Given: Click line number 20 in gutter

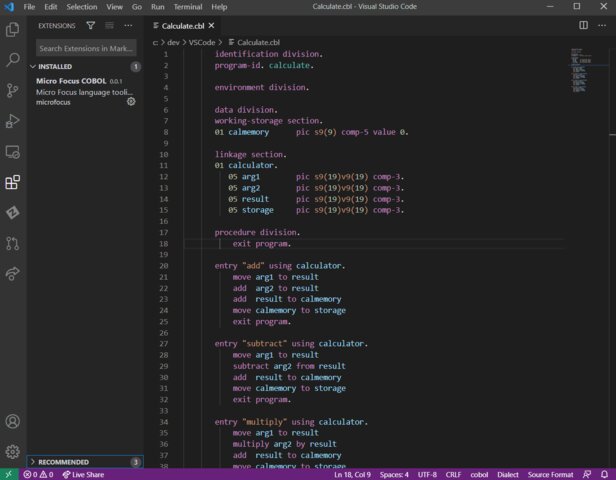Looking at the screenshot, I should [x=164, y=266].
